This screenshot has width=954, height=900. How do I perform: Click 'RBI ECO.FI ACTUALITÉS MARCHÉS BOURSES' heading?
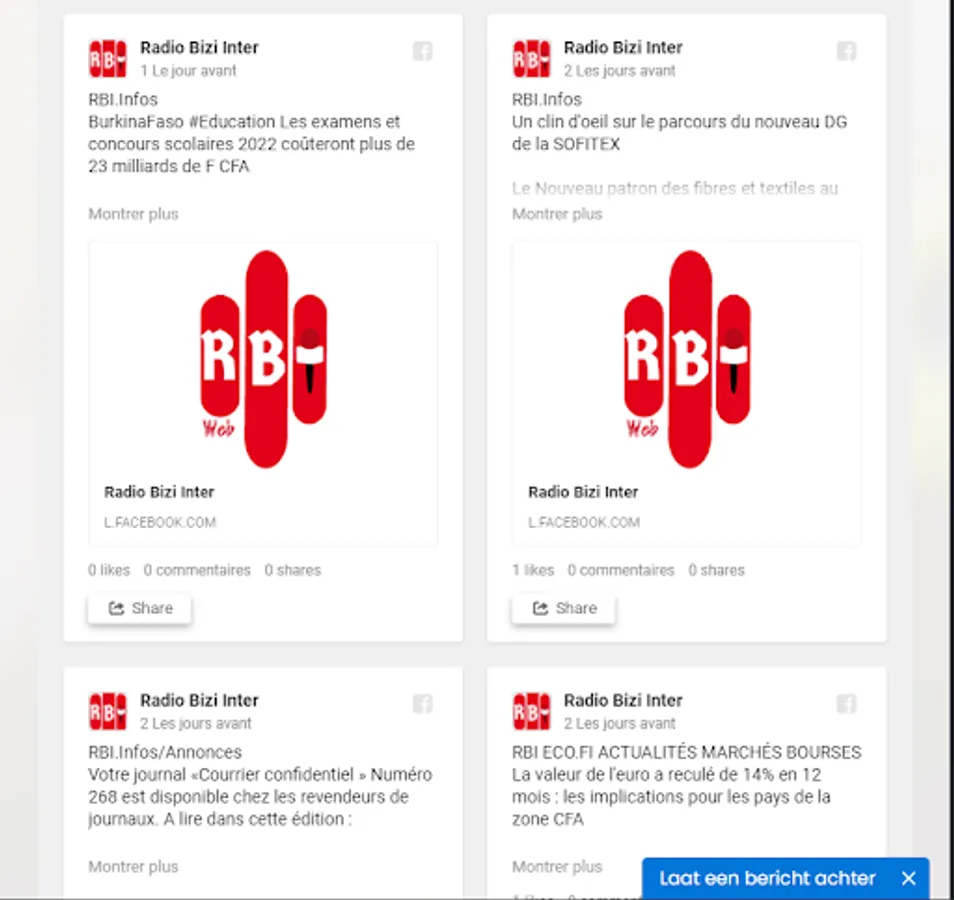(x=686, y=752)
